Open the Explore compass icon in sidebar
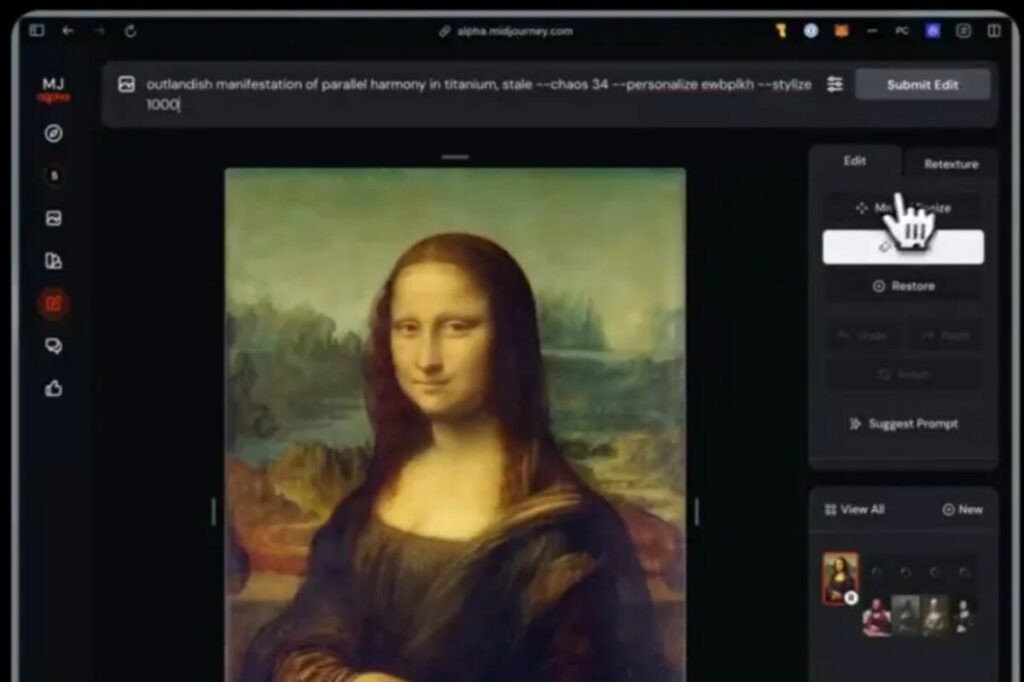 pos(54,134)
